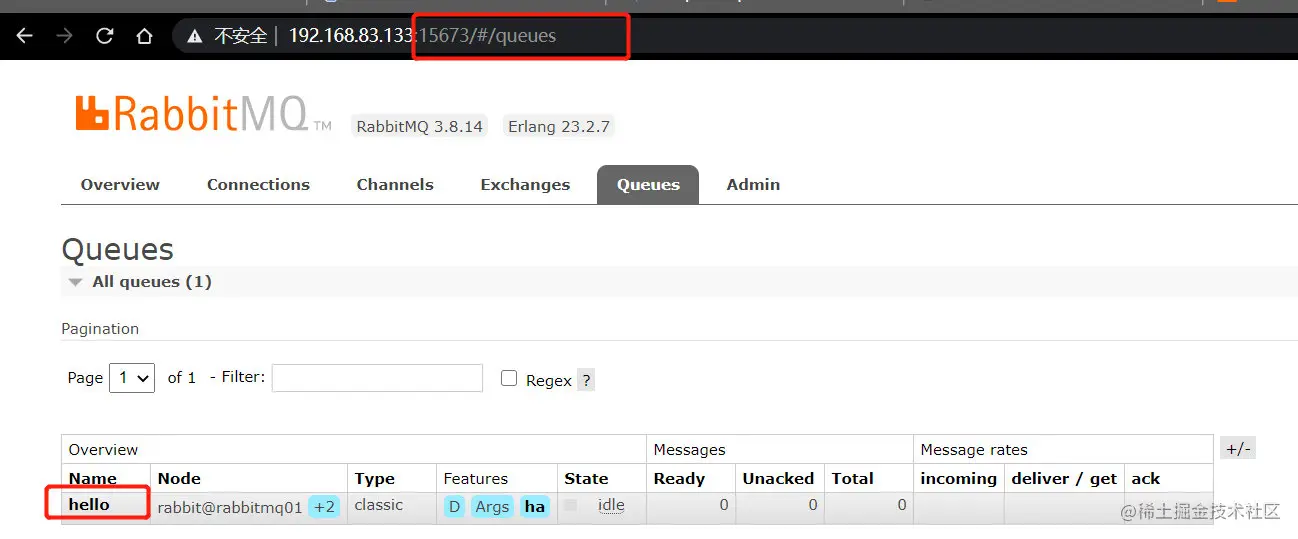Focus the Filter text field
Screen dimensions: 1298x539
click(377, 378)
